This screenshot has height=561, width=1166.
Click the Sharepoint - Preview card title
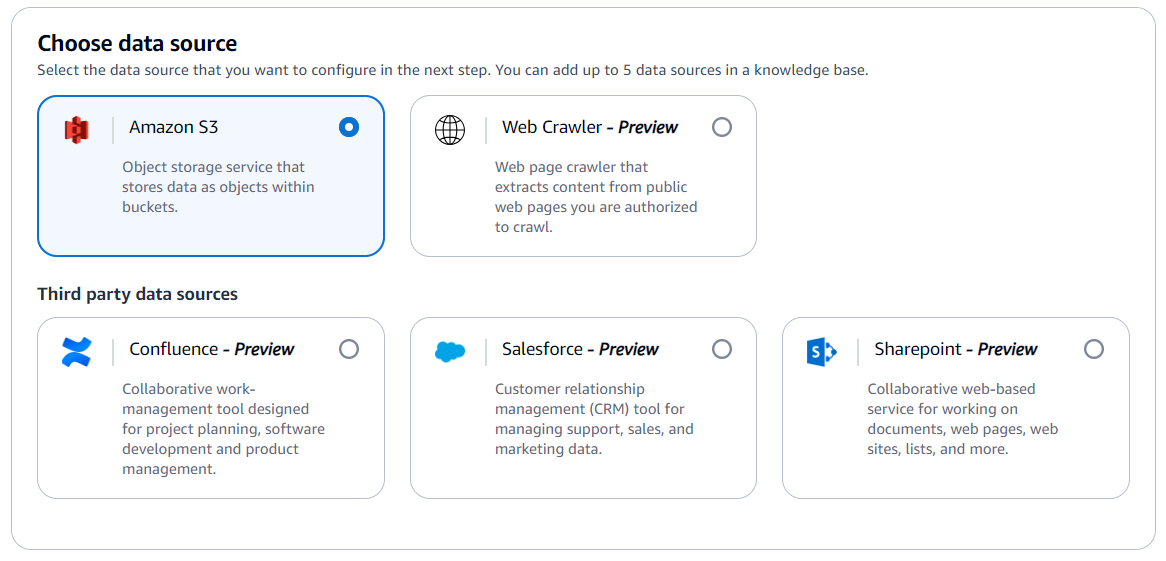pos(956,349)
